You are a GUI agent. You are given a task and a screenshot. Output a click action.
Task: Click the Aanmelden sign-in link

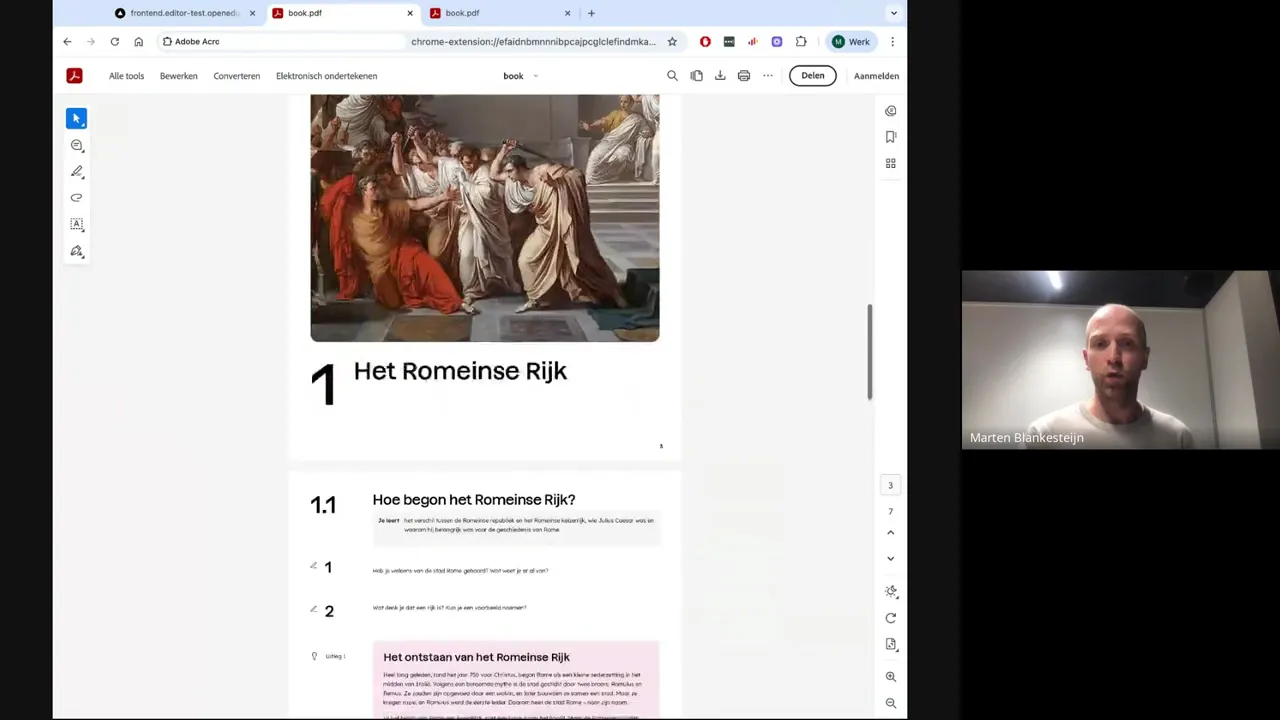pyautogui.click(x=876, y=76)
